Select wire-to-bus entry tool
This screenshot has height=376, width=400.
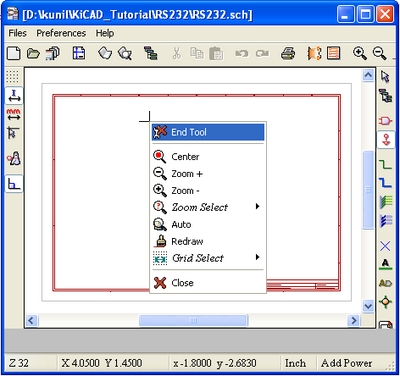pos(386,202)
